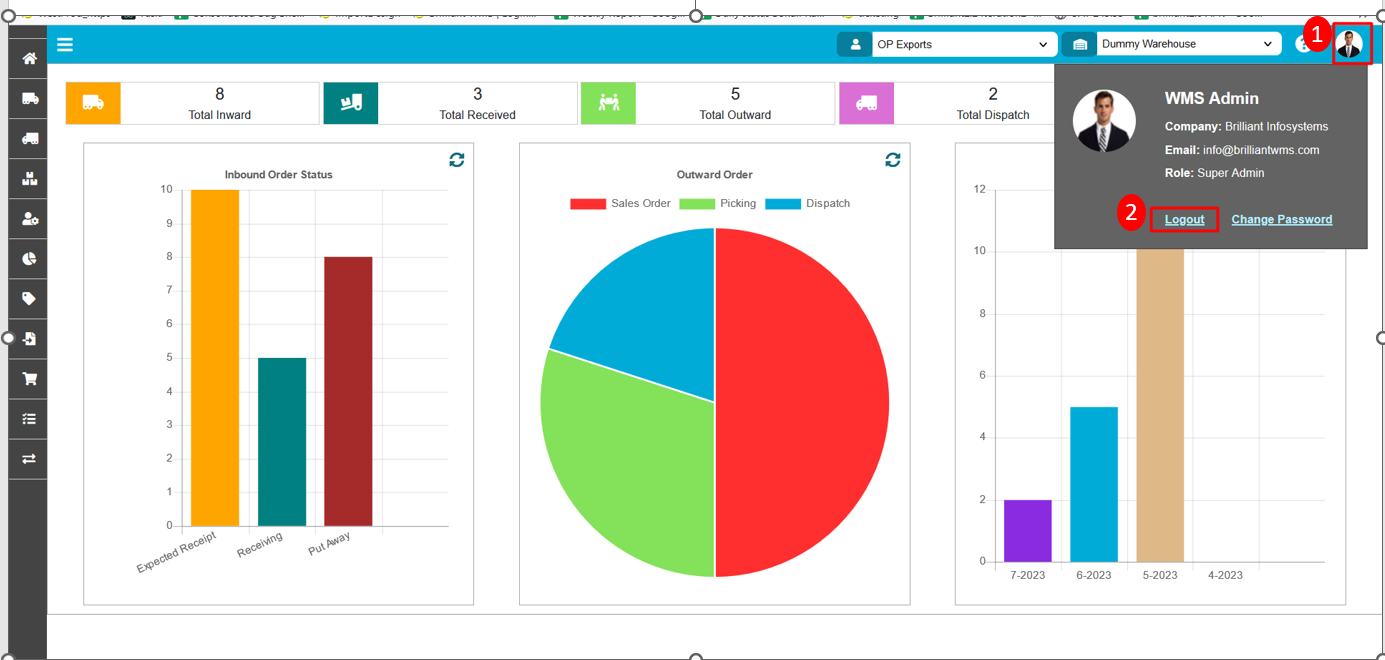
Task: Click the Total Received card label
Action: click(477, 115)
